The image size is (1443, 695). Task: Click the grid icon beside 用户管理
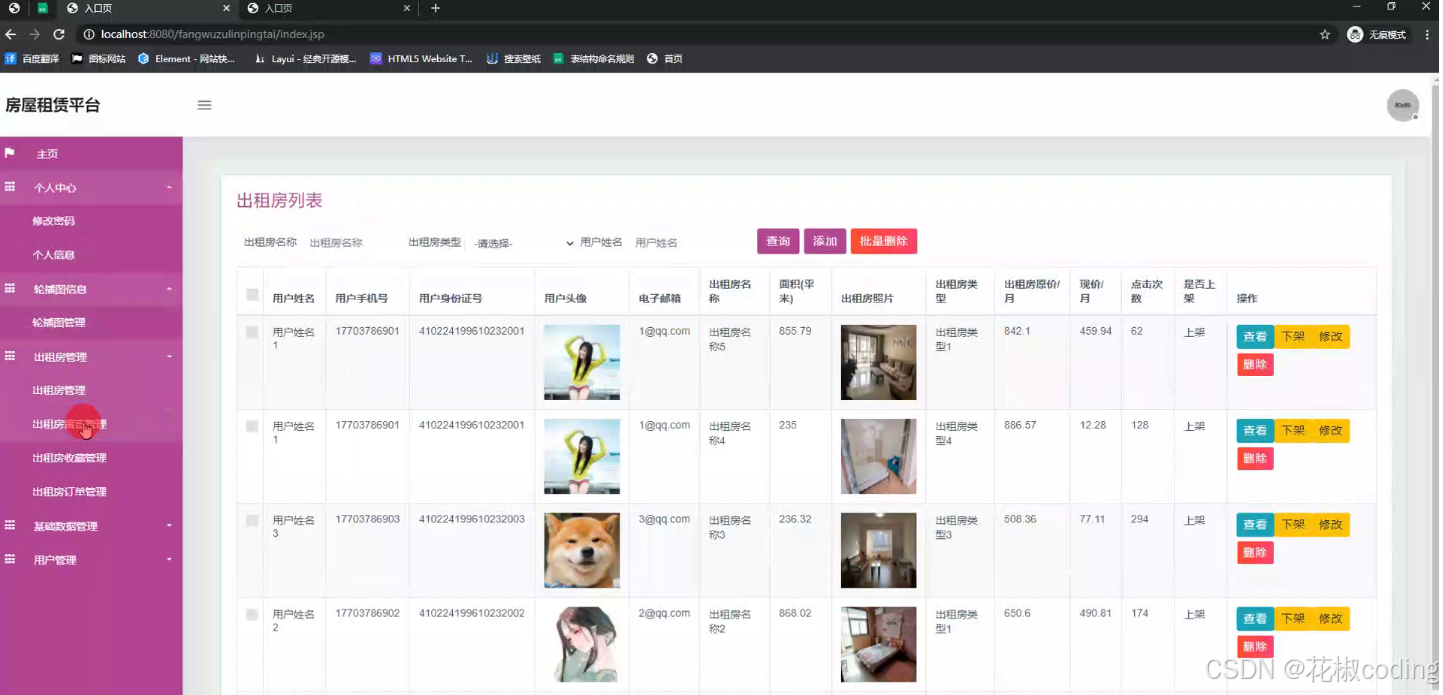[x=10, y=559]
